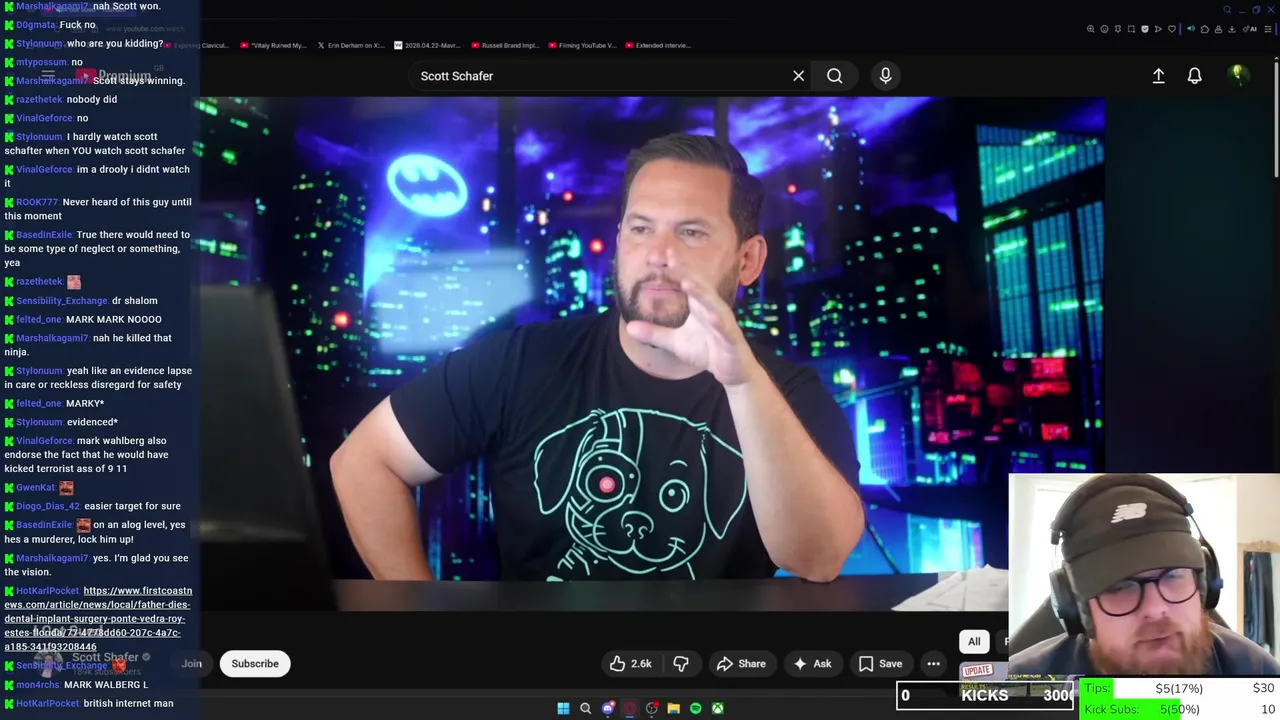Open Spotify from the taskbar
The height and width of the screenshot is (720, 1280).
tap(695, 709)
